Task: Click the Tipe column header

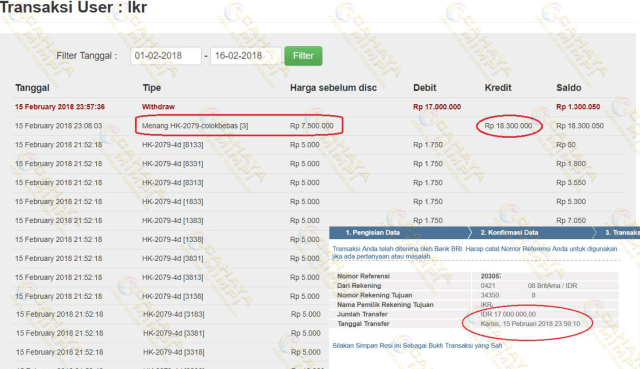Action: click(x=151, y=88)
